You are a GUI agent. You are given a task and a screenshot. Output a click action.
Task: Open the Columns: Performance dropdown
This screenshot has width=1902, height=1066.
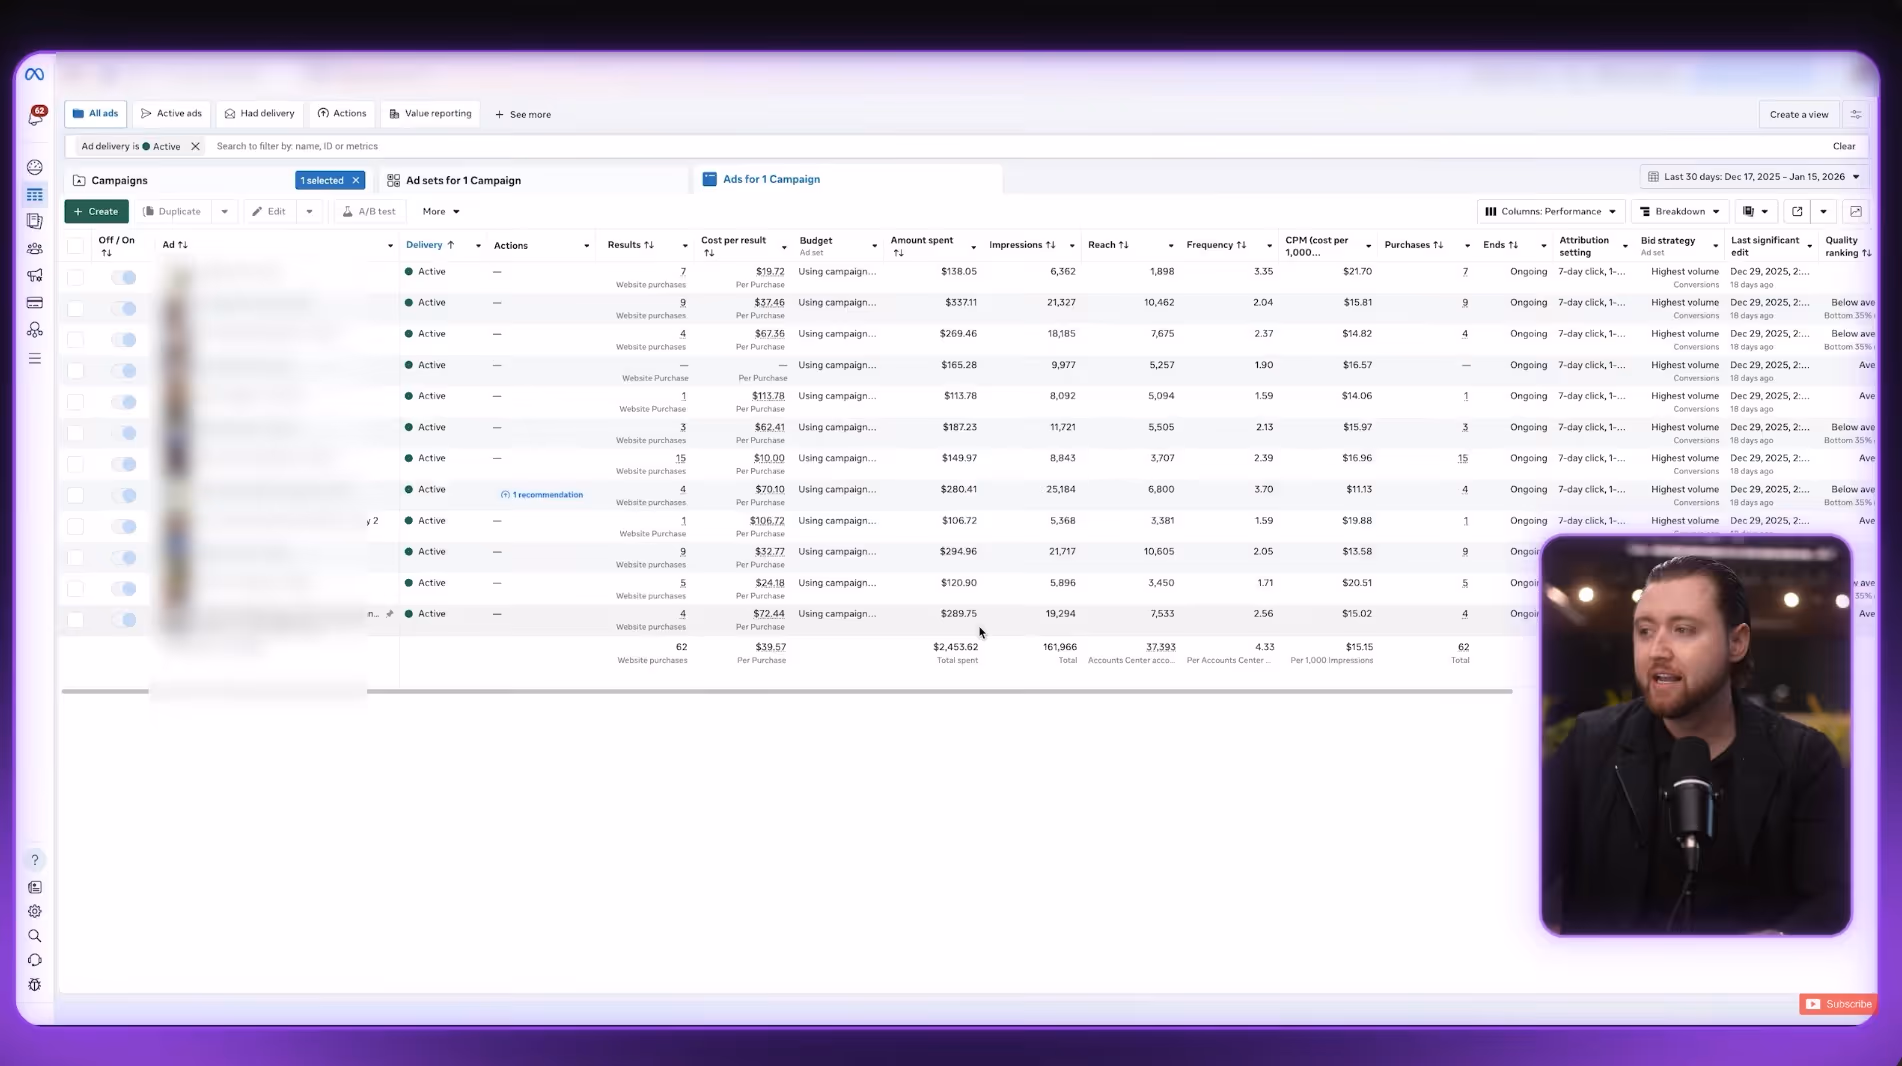tap(1551, 211)
